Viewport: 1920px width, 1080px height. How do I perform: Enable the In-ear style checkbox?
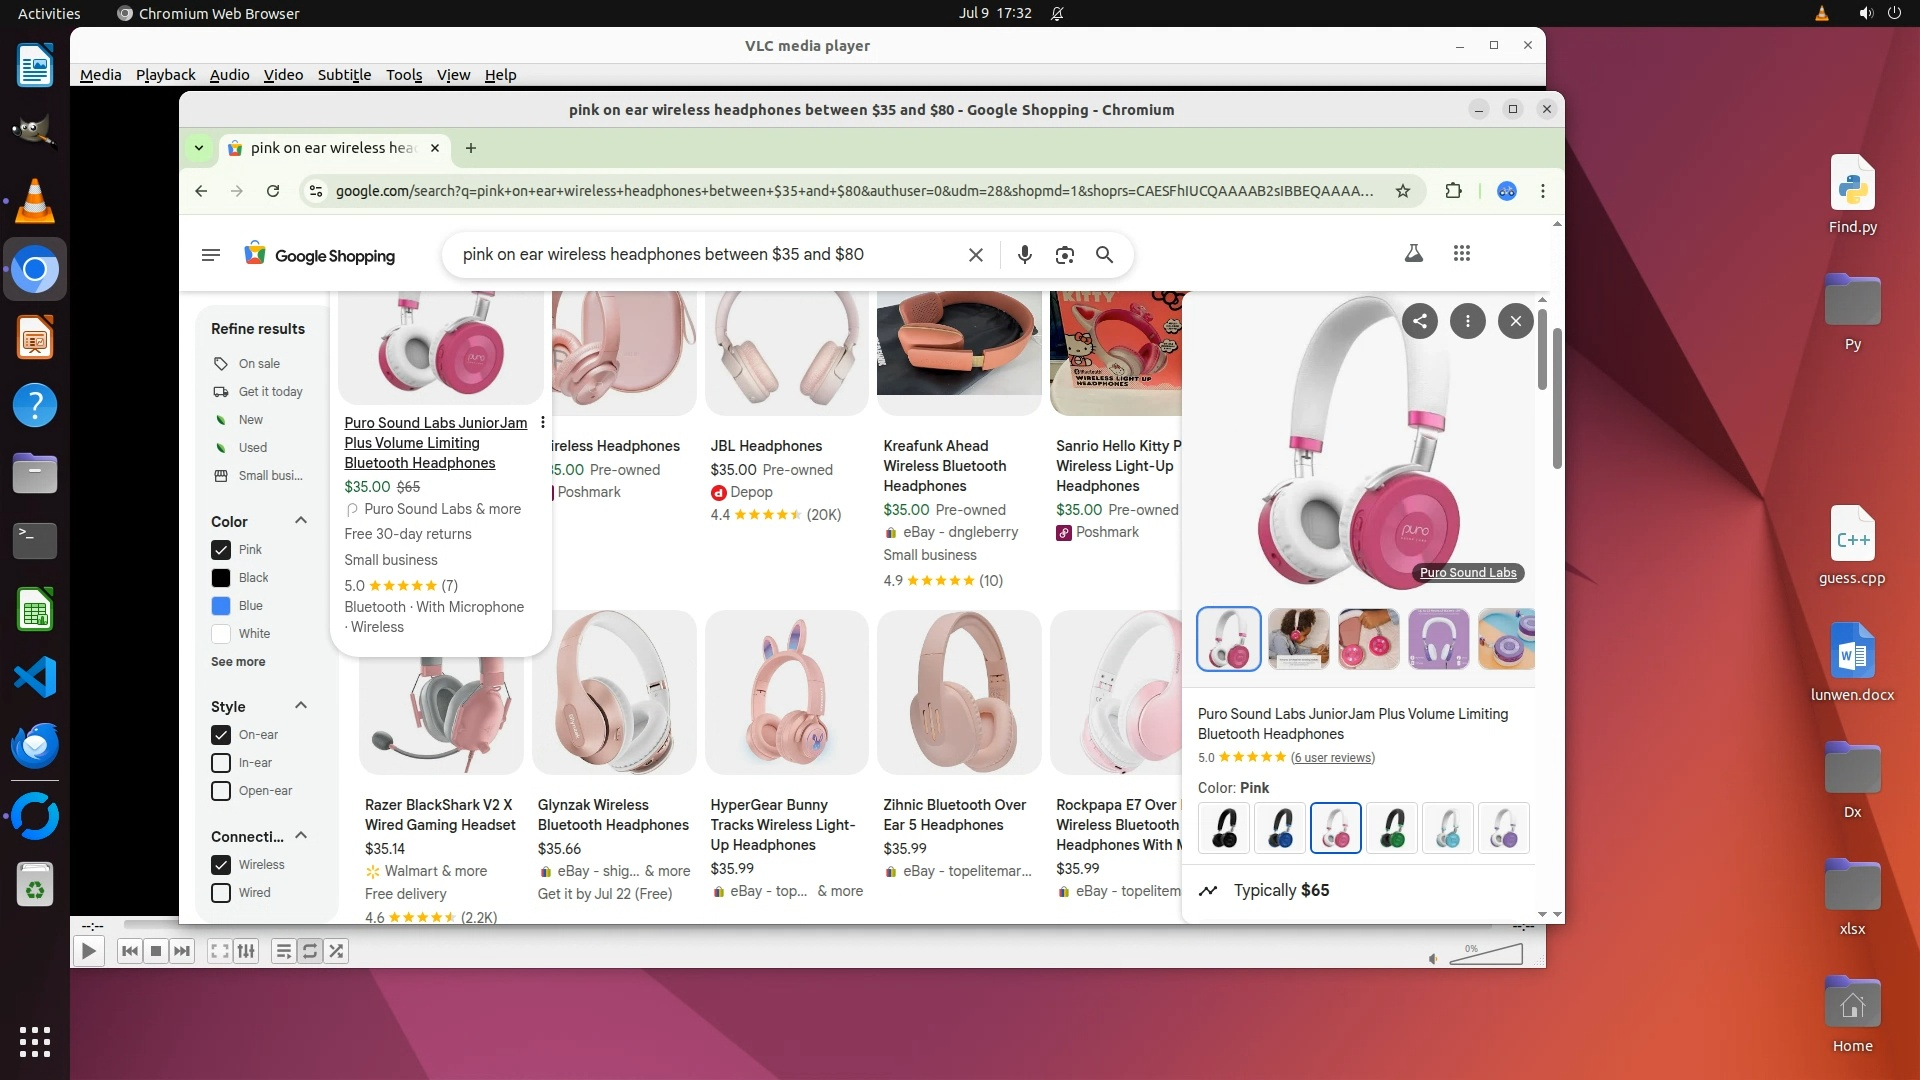pos(221,763)
